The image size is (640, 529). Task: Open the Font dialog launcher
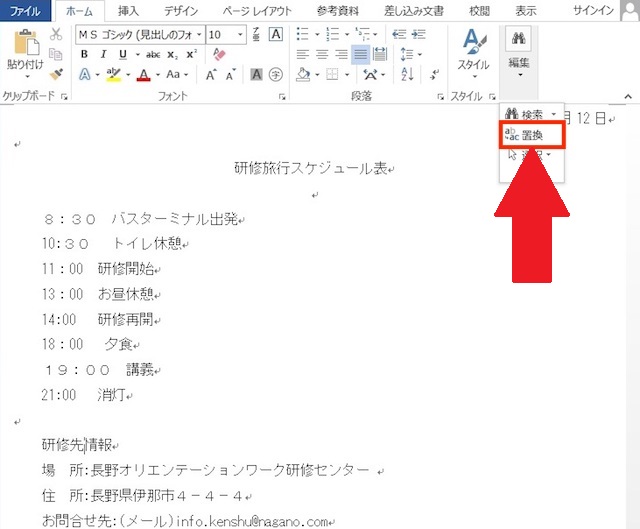[282, 97]
